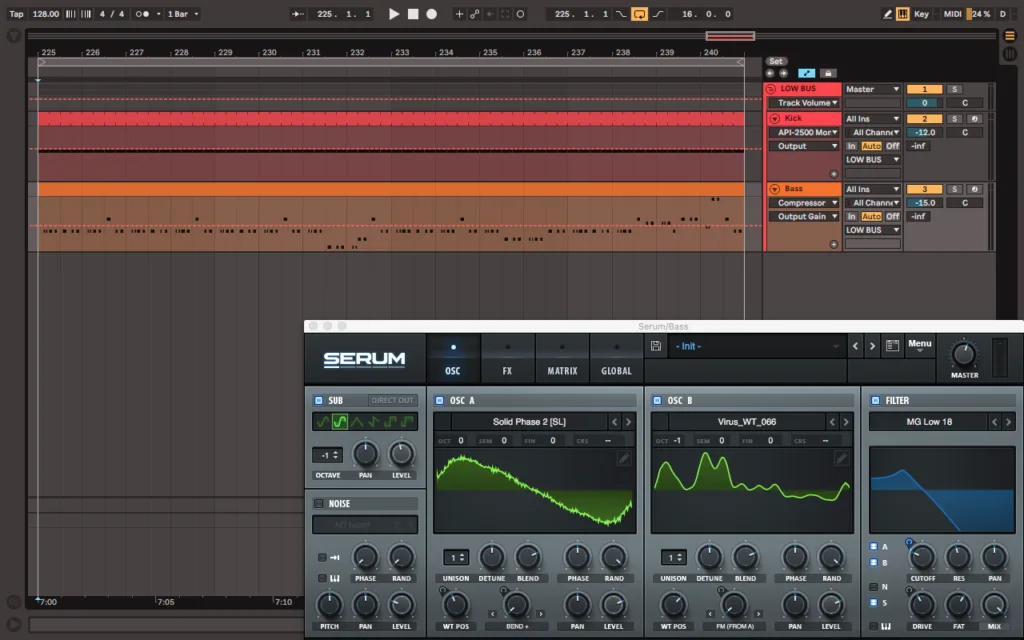This screenshot has width=1024, height=640.
Task: Open the Kick track's API-2500 device dropdown
Action: (804, 133)
